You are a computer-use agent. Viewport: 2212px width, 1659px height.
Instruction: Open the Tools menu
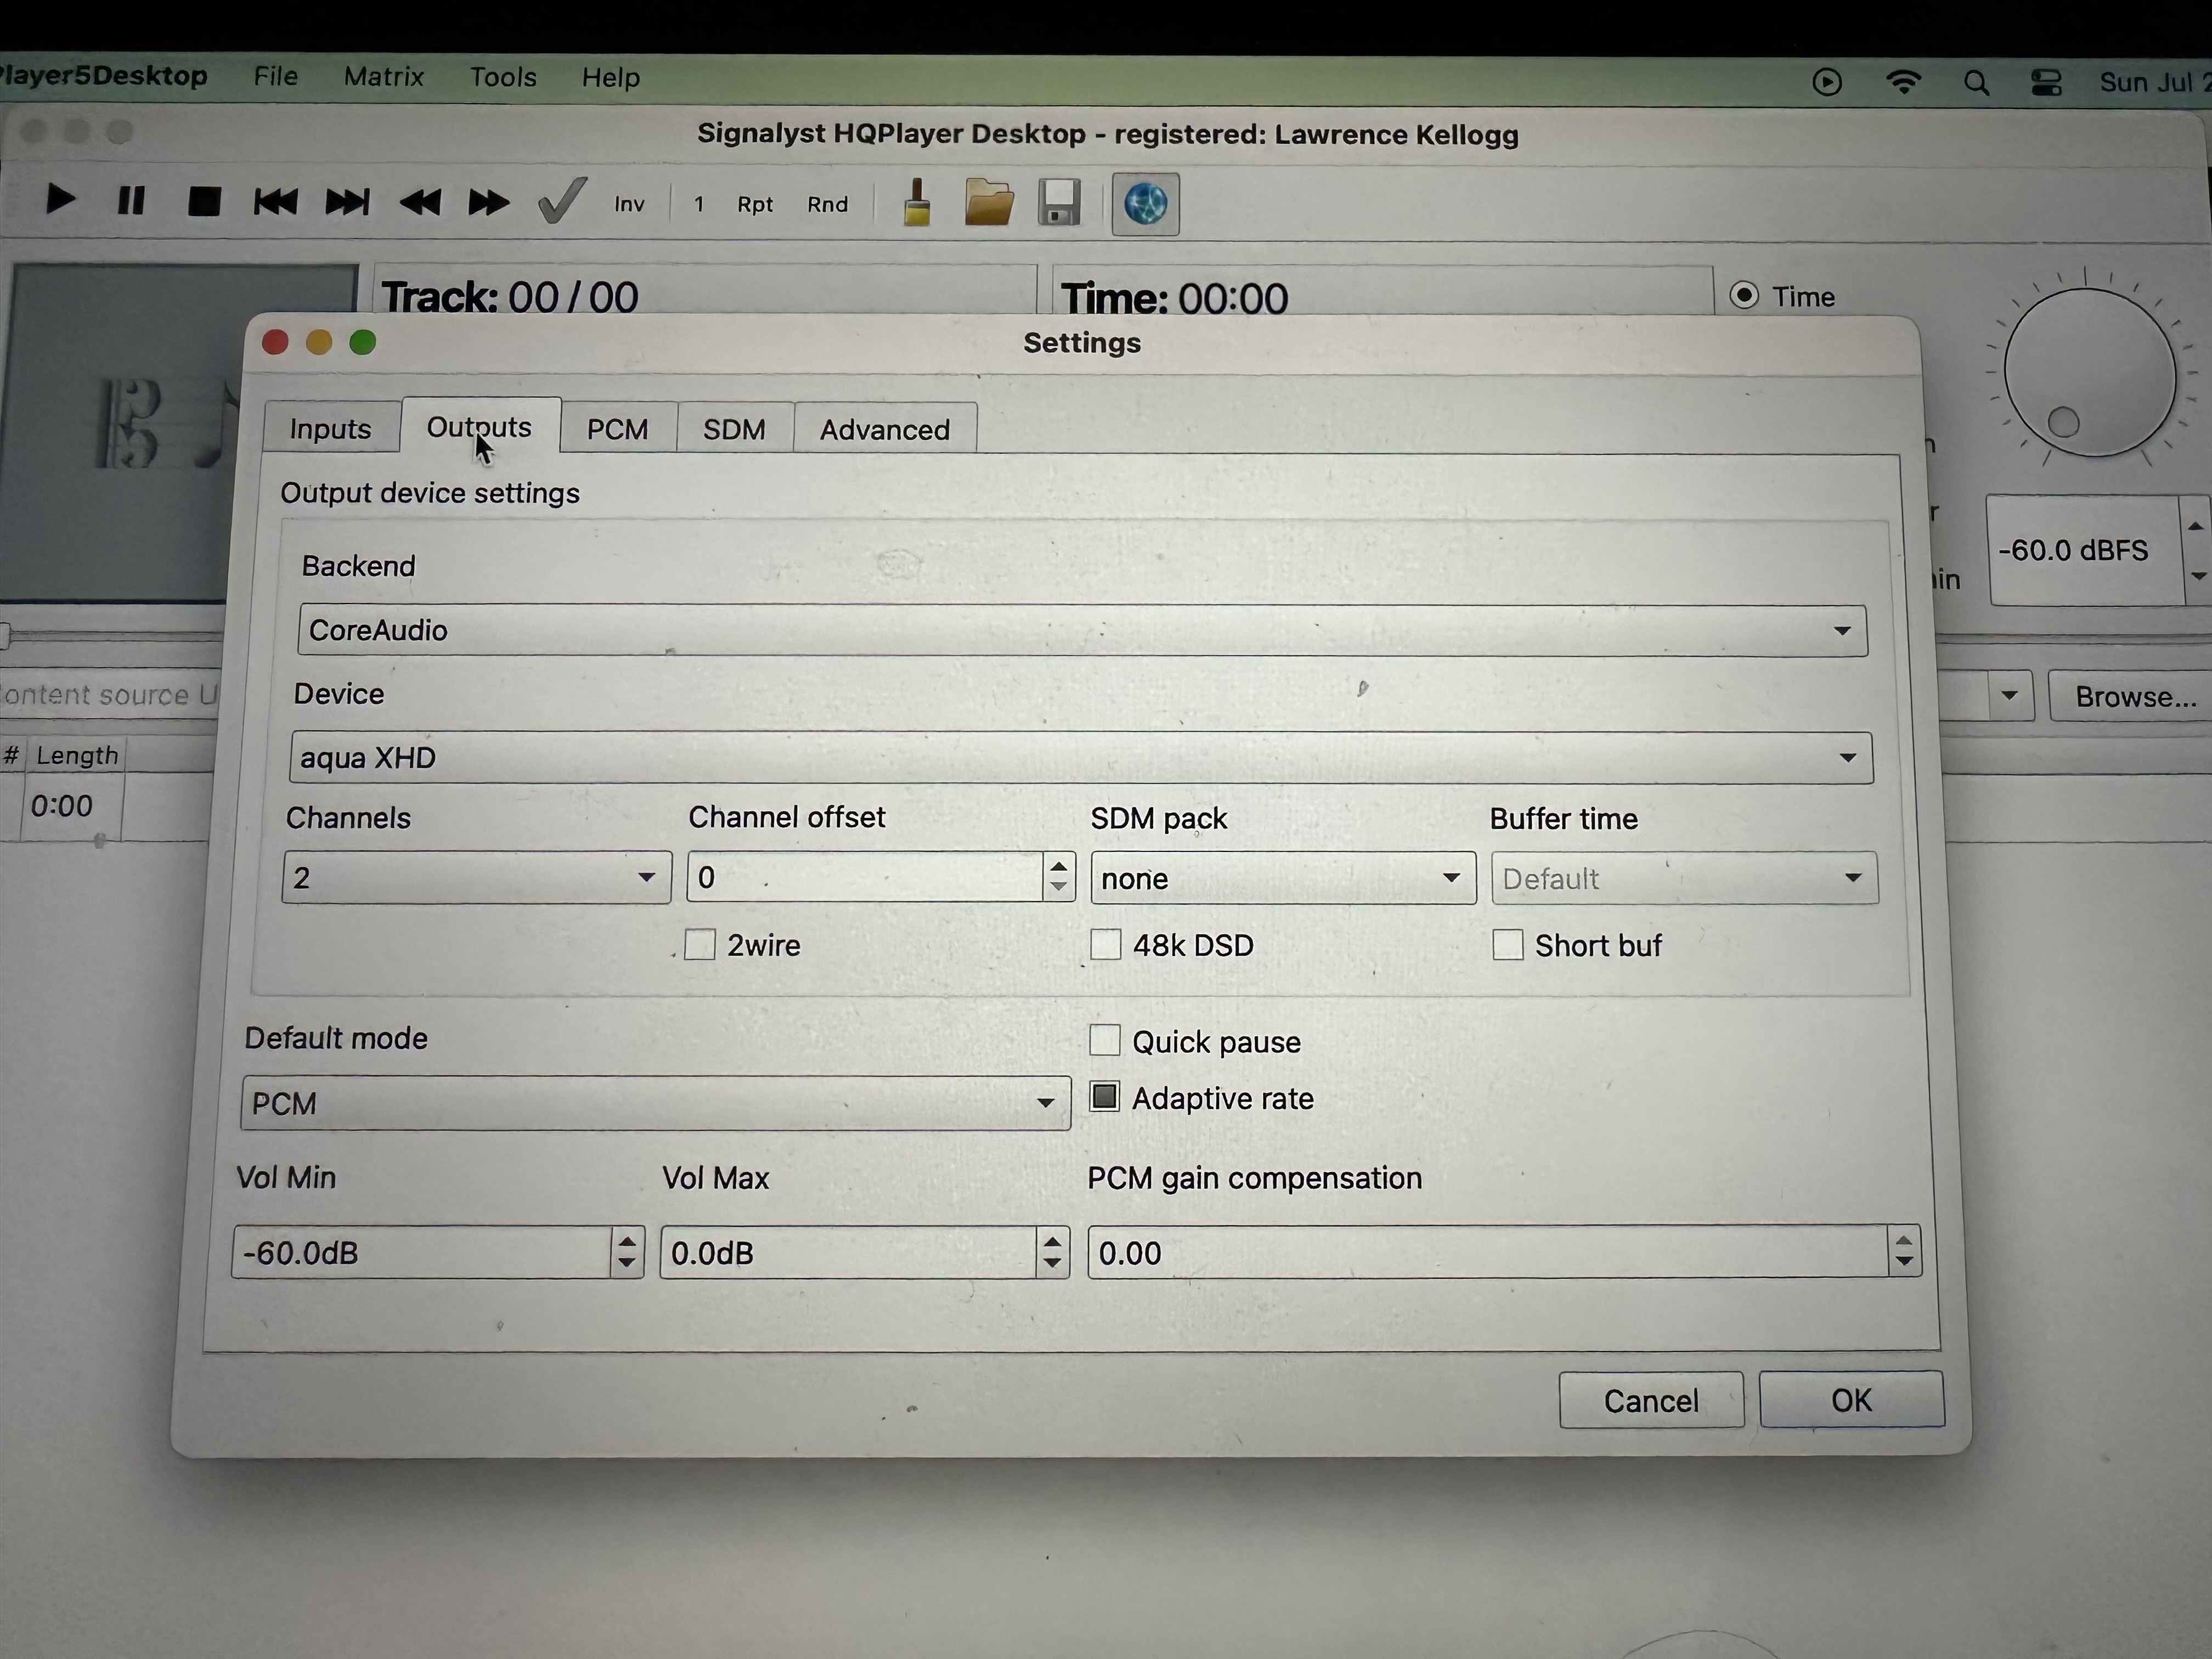[503, 77]
